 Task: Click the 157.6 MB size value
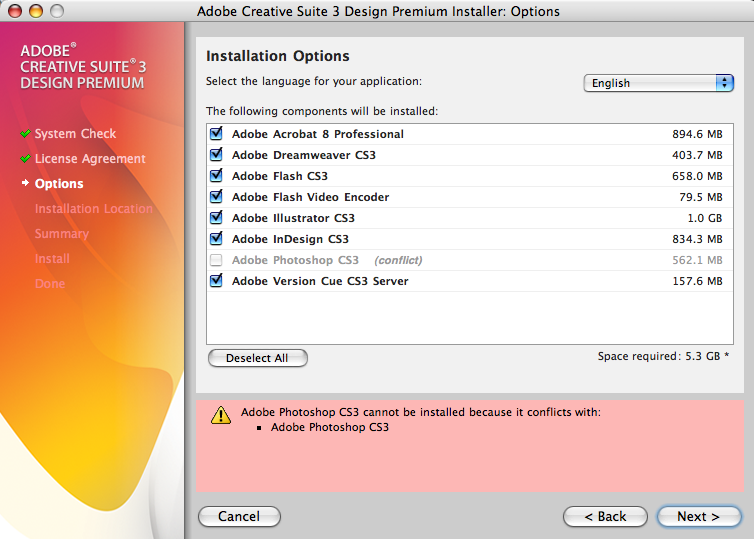(697, 281)
